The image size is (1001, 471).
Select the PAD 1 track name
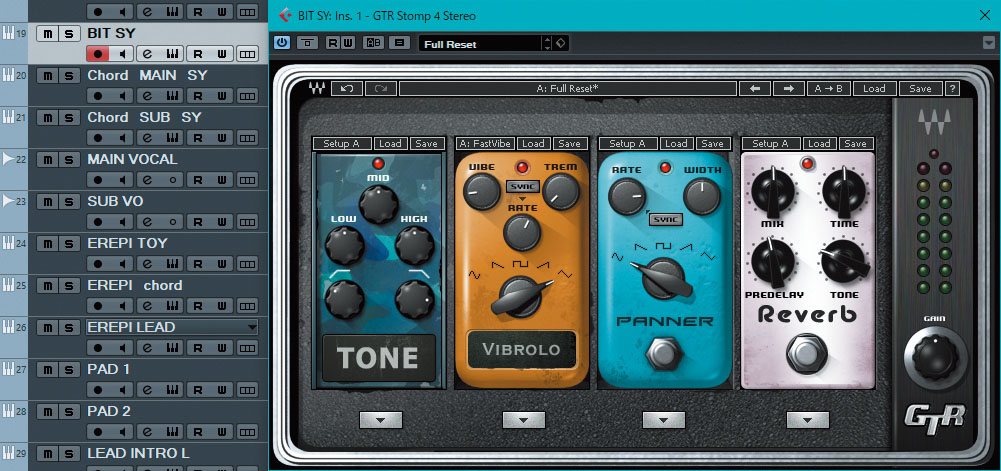pyautogui.click(x=109, y=370)
